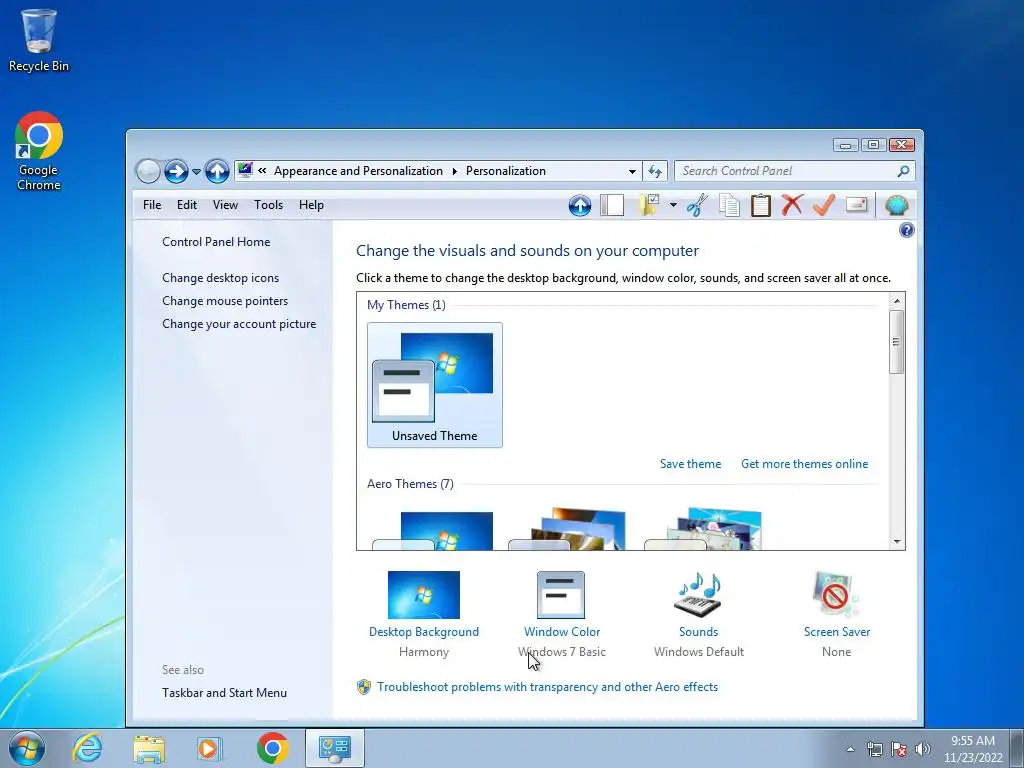The width and height of the screenshot is (1024, 768).
Task: Expand the arrow after Appearance and Personalization
Action: 455,171
